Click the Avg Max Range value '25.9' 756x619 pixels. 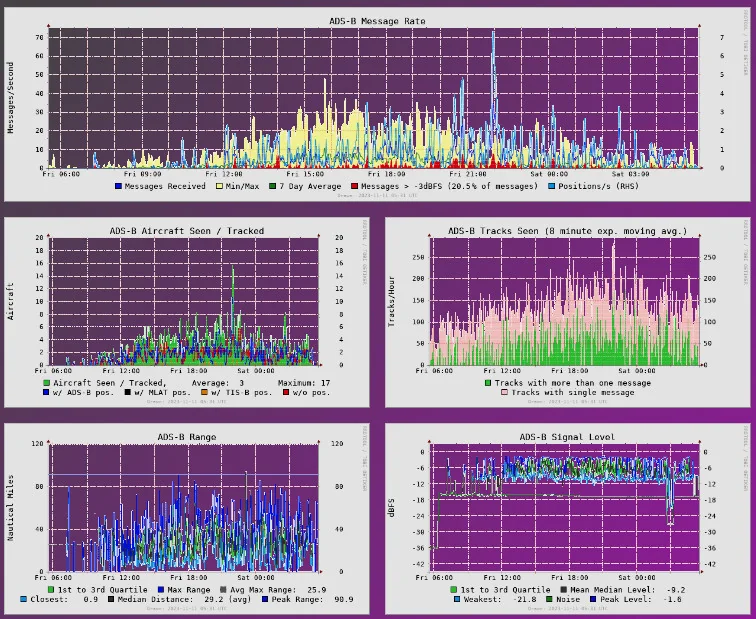317,590
